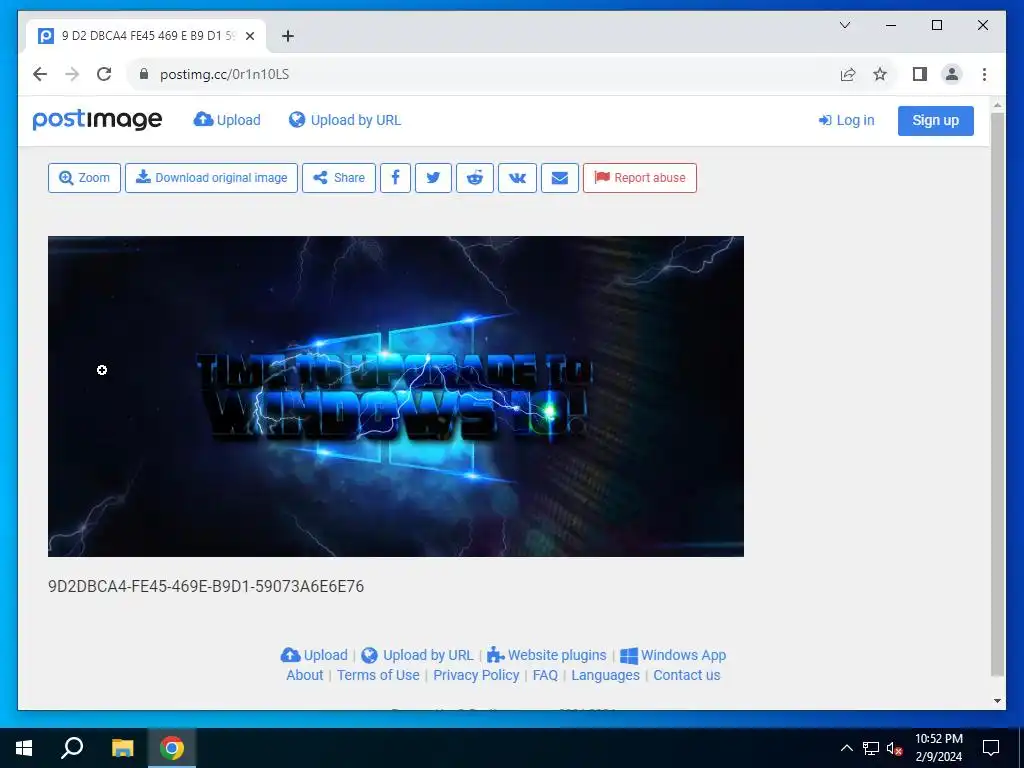The height and width of the screenshot is (768, 1024).
Task: Share the image on VK
Action: tap(517, 178)
